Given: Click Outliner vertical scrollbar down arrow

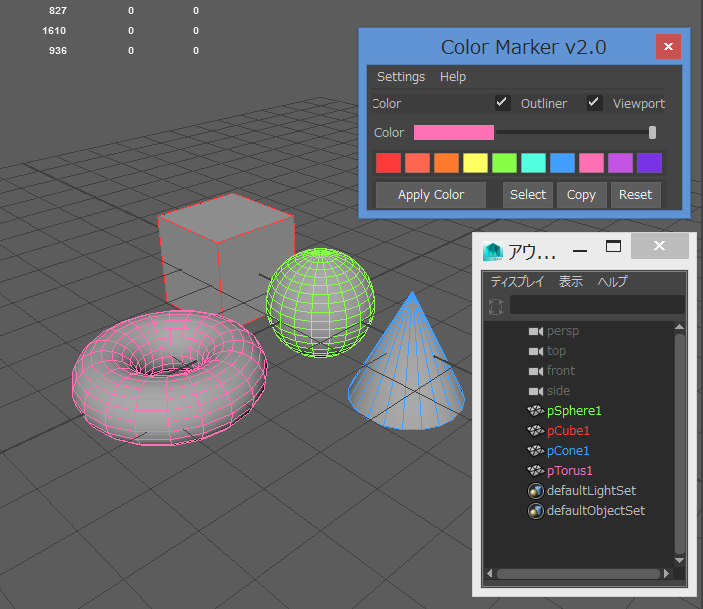Looking at the screenshot, I should pyautogui.click(x=680, y=560).
